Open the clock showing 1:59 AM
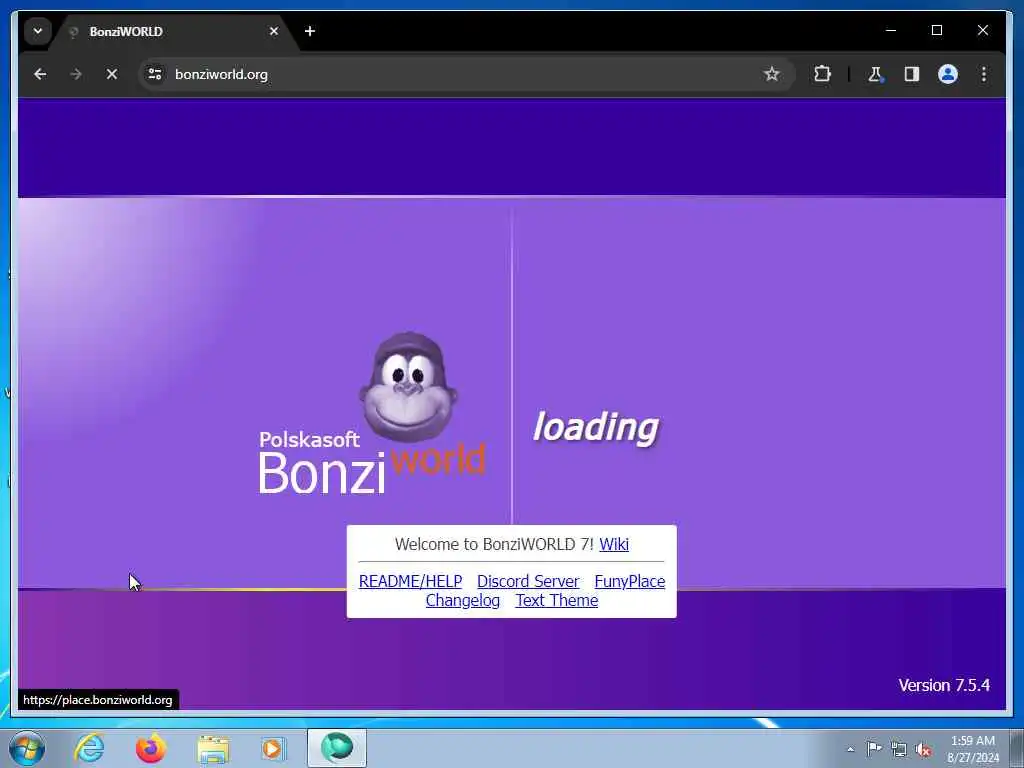Screen dimensions: 1024x768 pyautogui.click(x=972, y=749)
